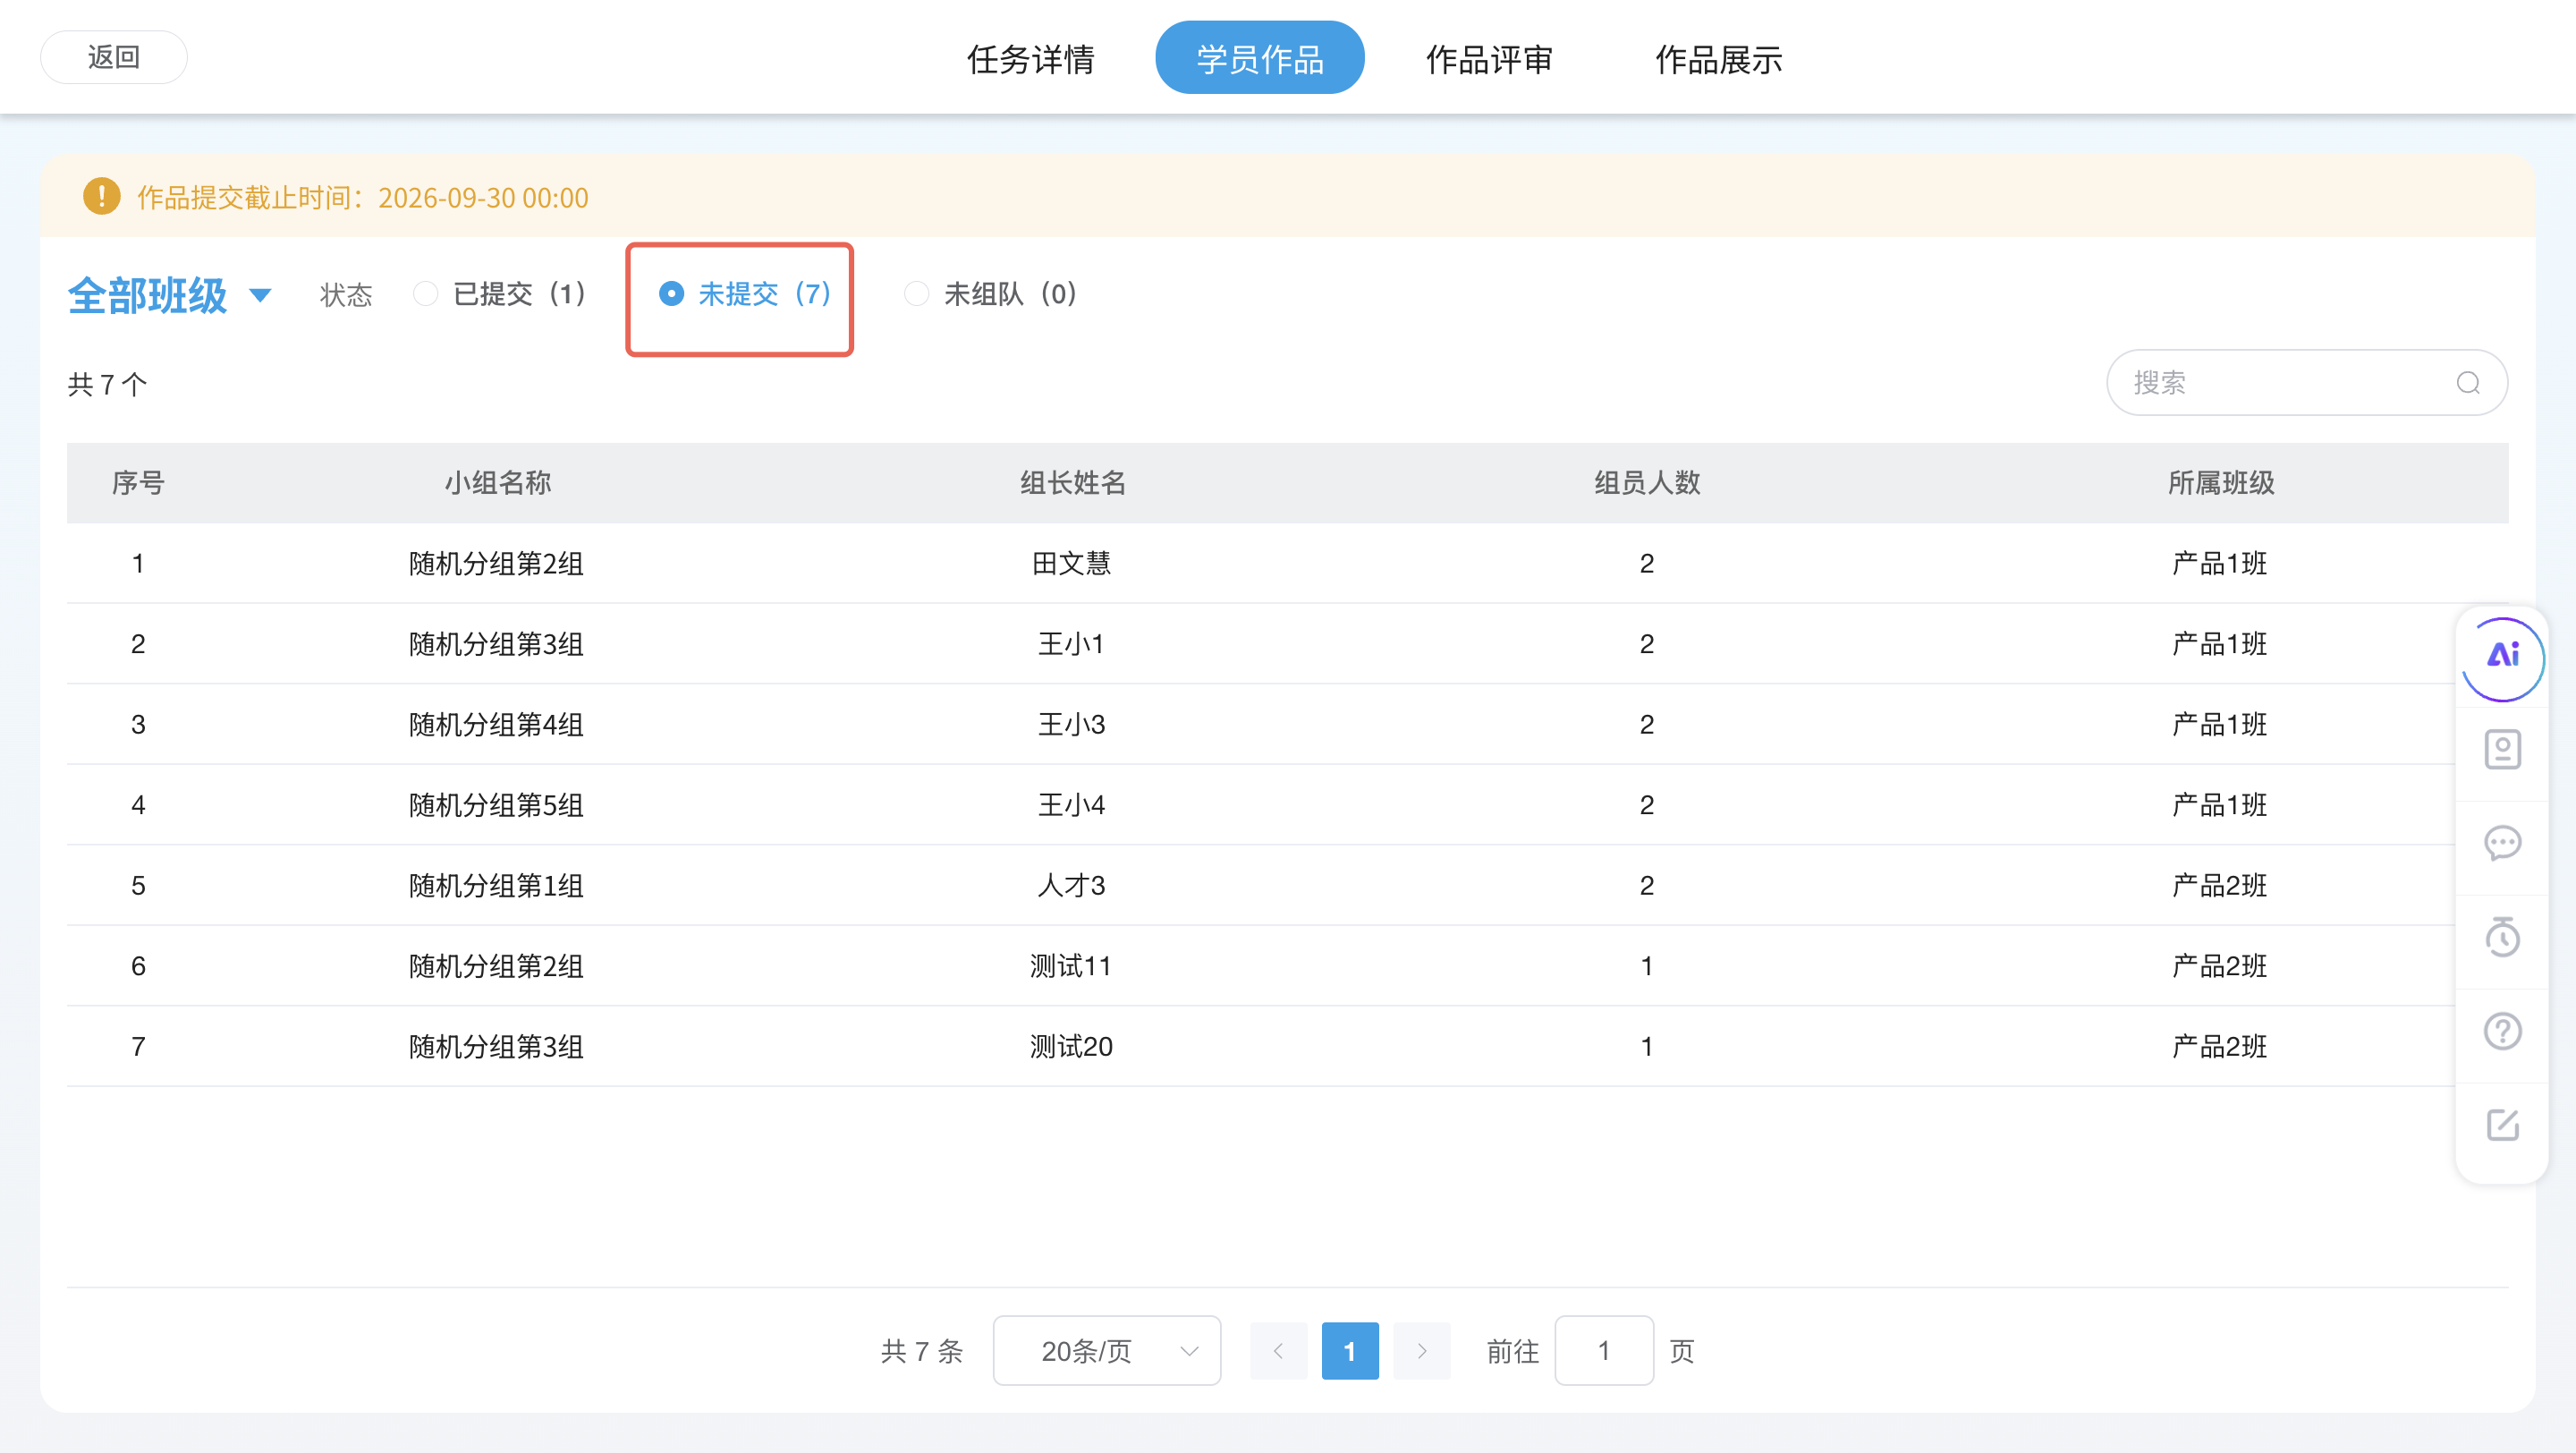The width and height of the screenshot is (2576, 1453).
Task: Switch to the 作品评审 tab
Action: click(x=1489, y=59)
